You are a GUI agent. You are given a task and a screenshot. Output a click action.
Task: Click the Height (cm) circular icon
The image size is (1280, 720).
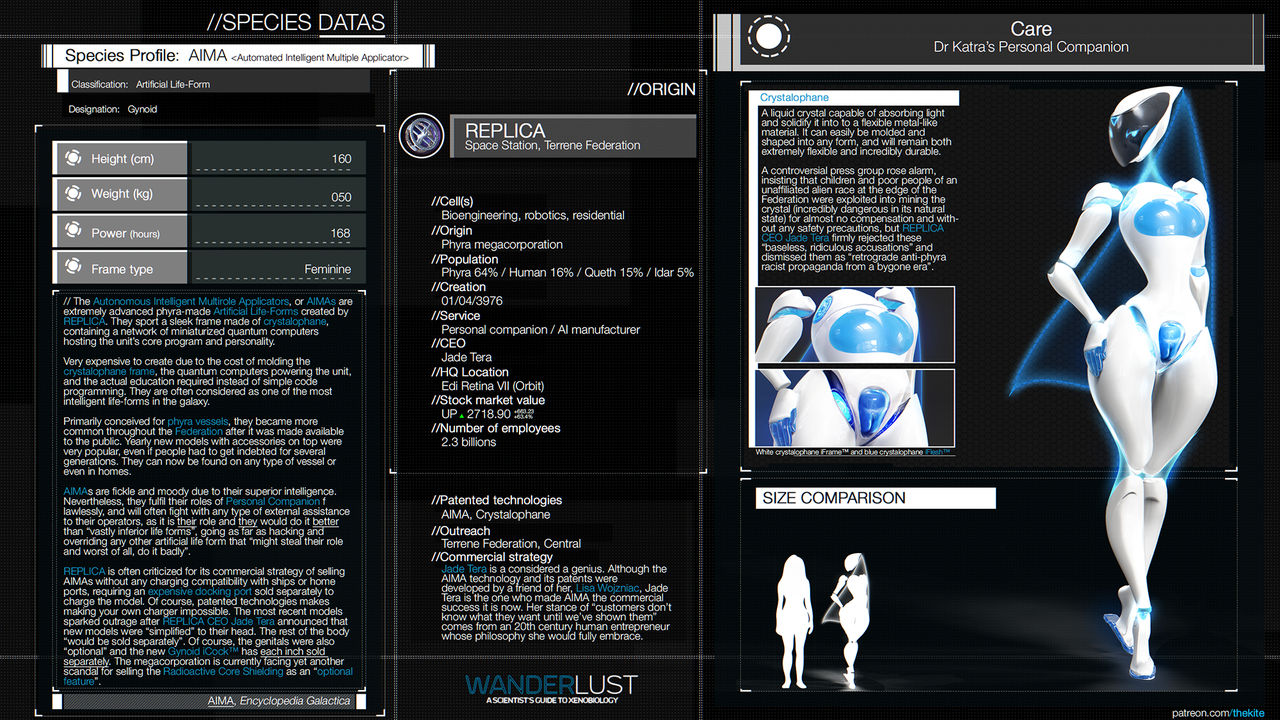73,158
